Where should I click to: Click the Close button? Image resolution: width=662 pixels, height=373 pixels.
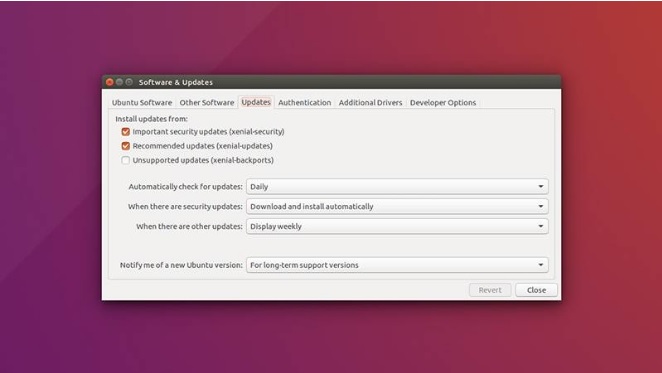(537, 290)
